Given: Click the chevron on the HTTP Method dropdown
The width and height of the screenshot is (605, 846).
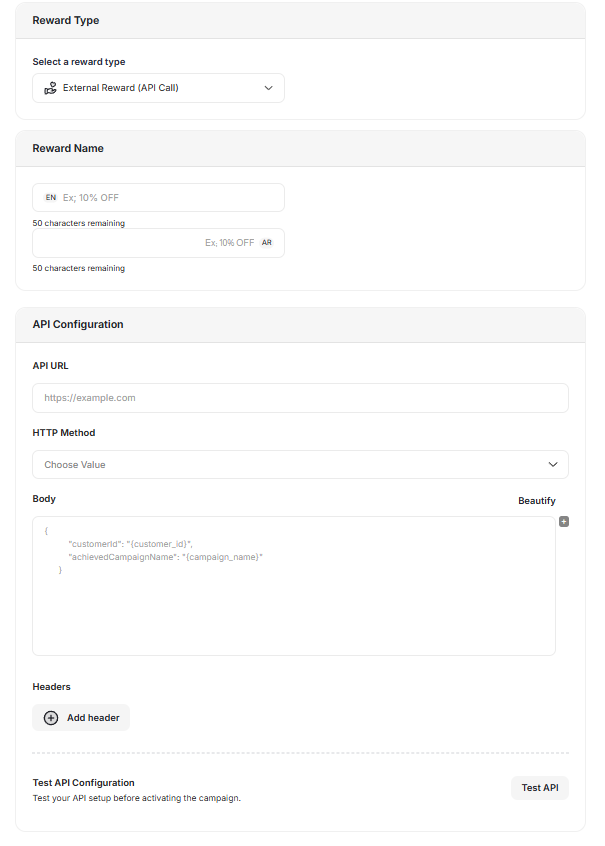Looking at the screenshot, I should click(x=553, y=464).
